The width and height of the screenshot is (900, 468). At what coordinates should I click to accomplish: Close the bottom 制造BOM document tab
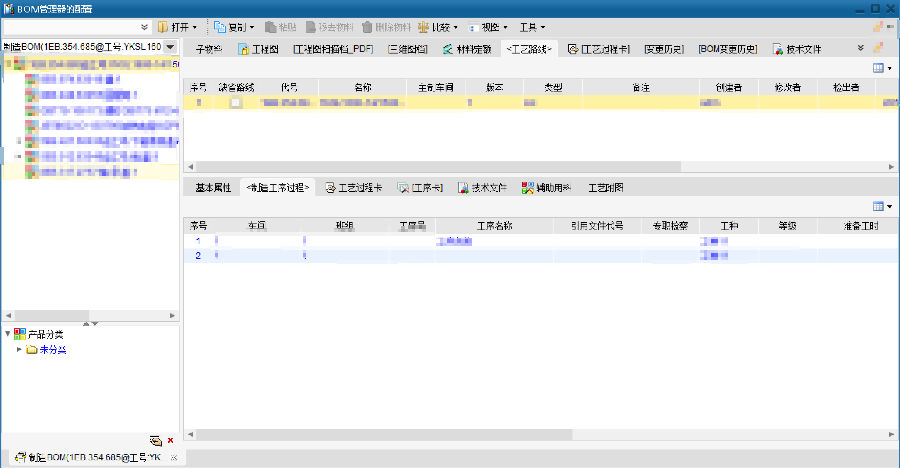tap(174, 458)
